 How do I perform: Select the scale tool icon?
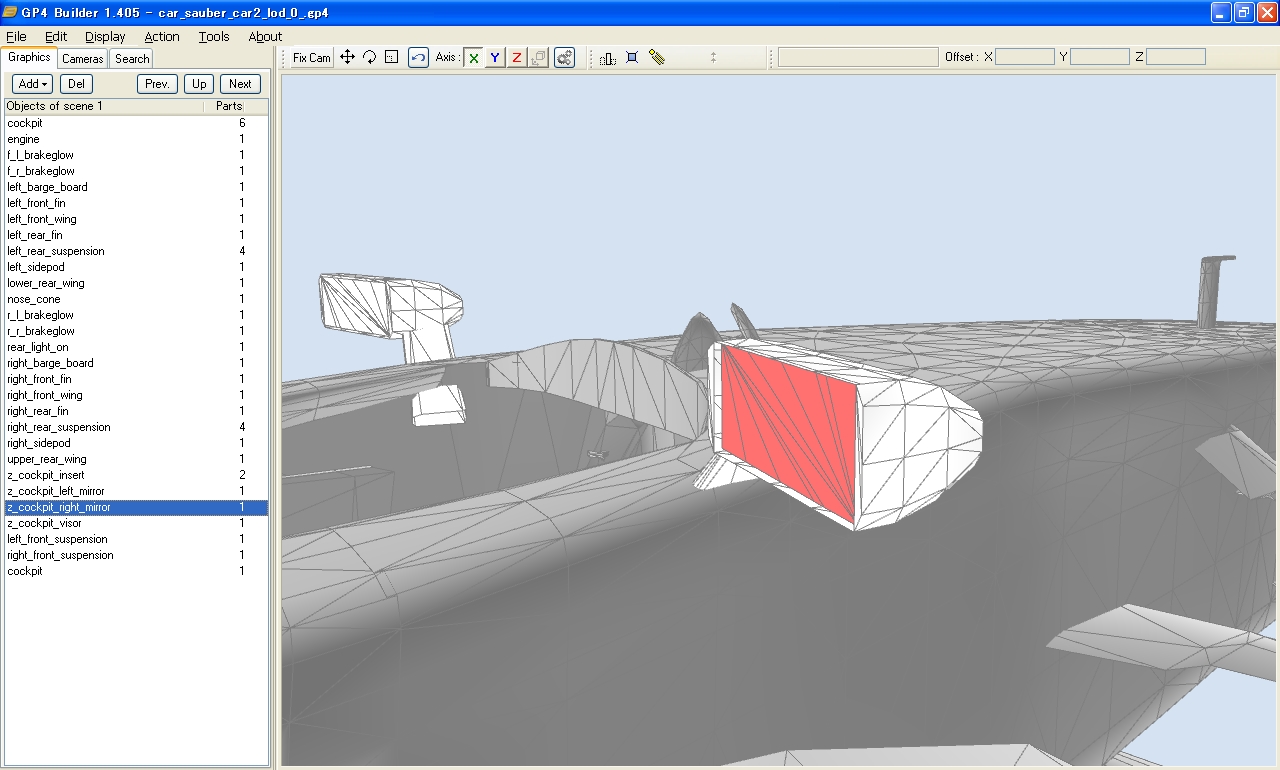click(x=391, y=57)
